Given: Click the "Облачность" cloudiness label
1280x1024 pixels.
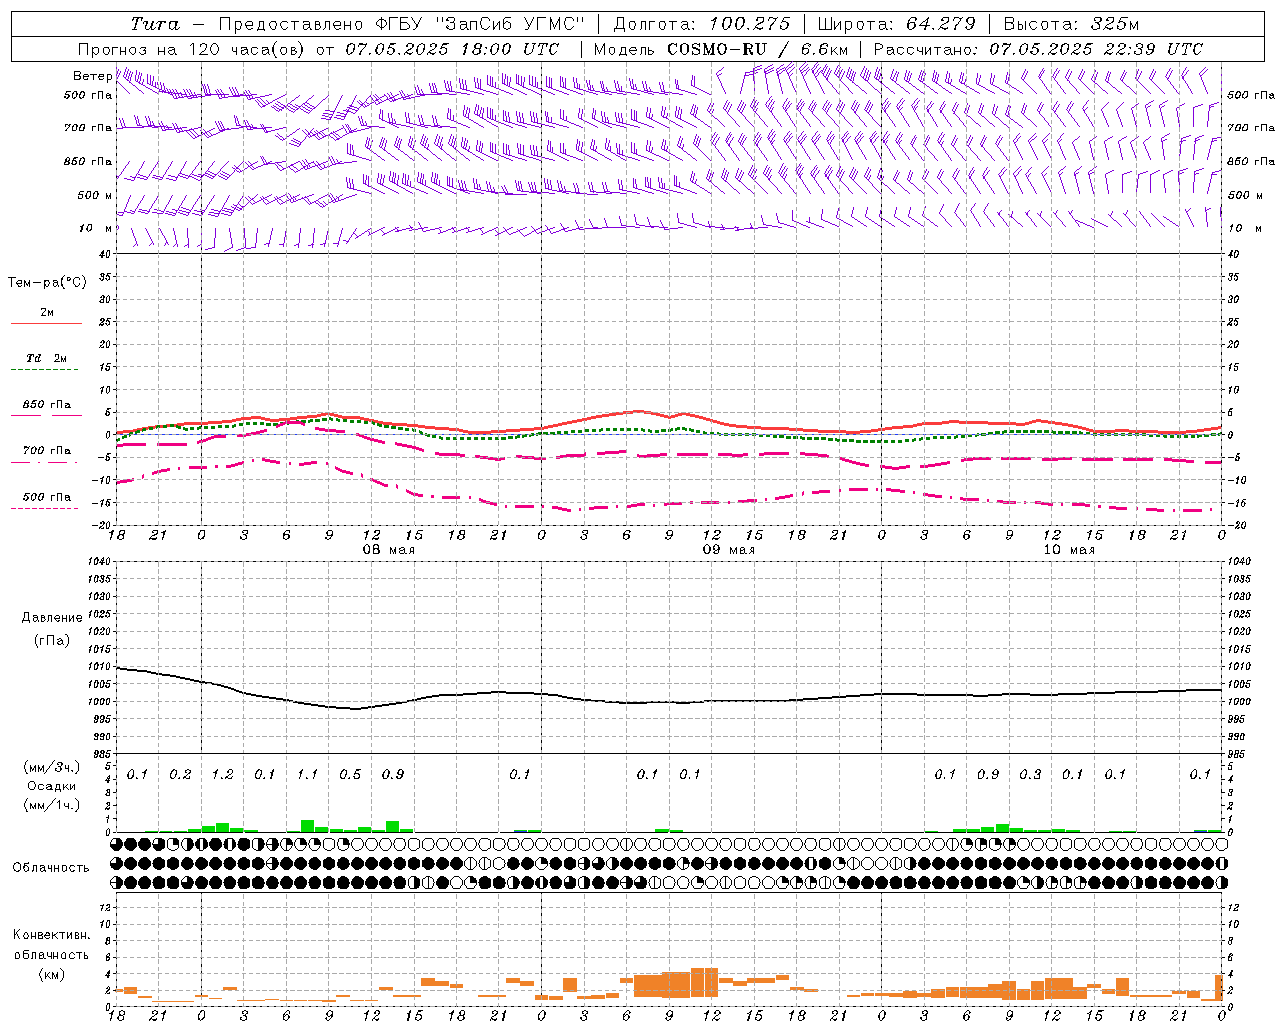Looking at the screenshot, I should point(50,868).
